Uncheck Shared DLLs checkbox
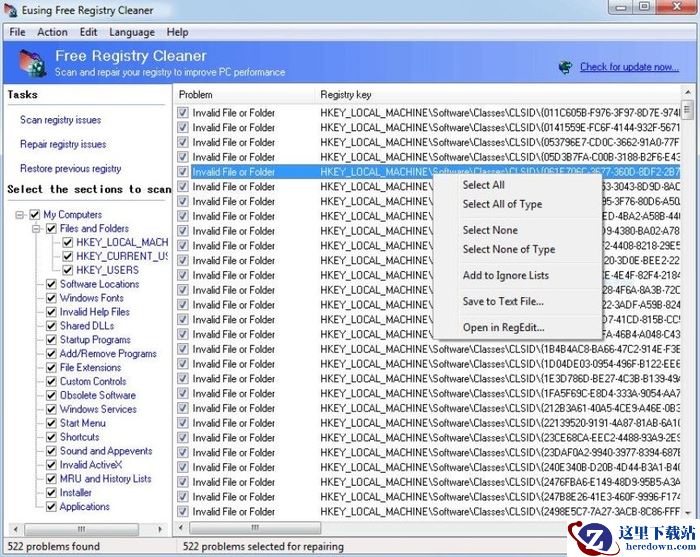The width and height of the screenshot is (700, 557). [51, 326]
